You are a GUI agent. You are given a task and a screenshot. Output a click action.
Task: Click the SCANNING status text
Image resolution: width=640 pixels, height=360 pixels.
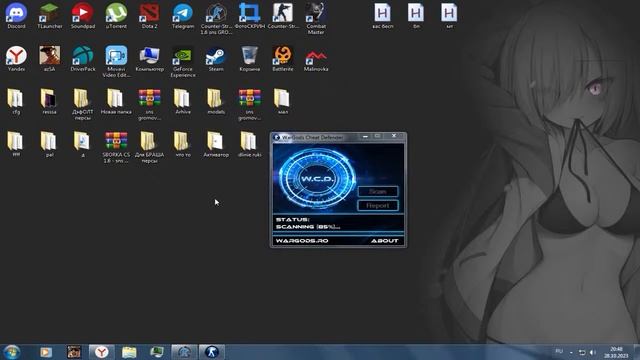[308, 227]
